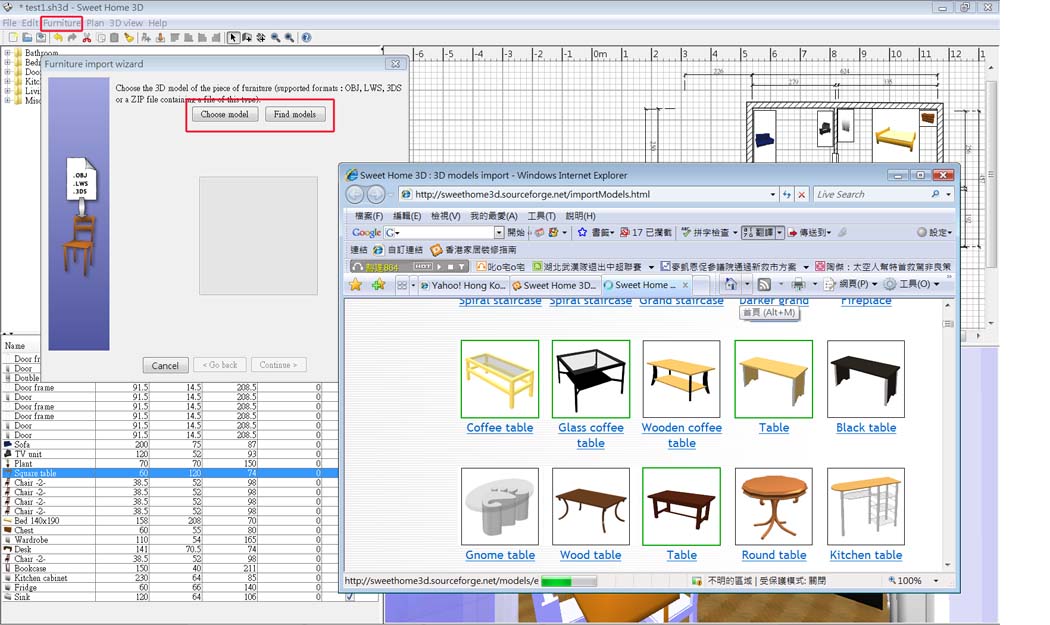
Task: Click the Cut scissors toolbar icon
Action: click(86, 38)
